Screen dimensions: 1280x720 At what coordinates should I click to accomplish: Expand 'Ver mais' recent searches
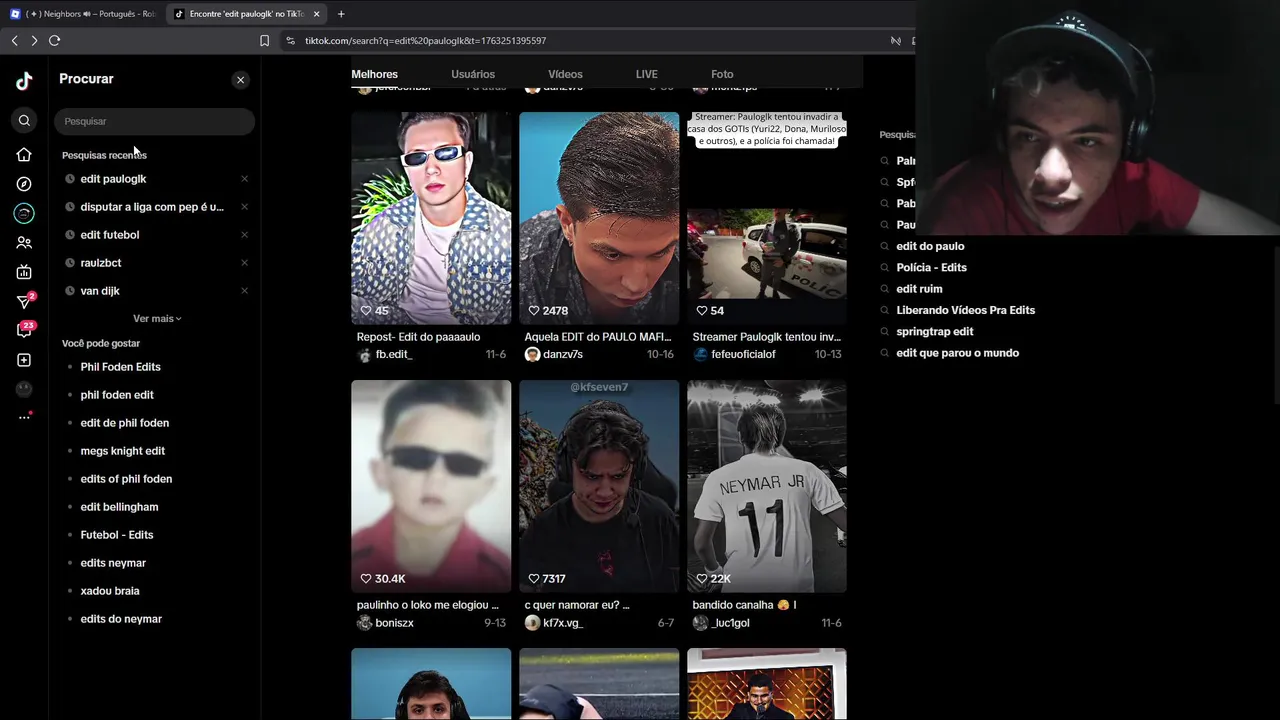157,319
